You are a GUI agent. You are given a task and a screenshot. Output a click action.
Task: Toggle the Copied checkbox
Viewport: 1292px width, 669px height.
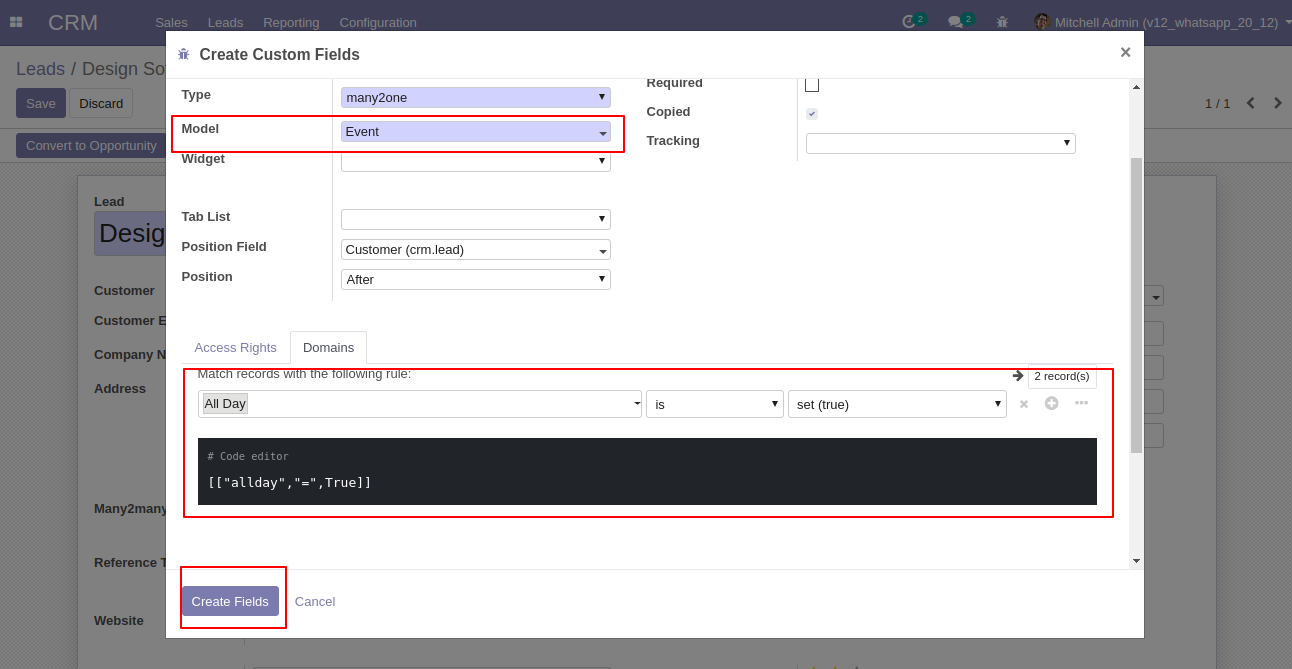[x=812, y=113]
